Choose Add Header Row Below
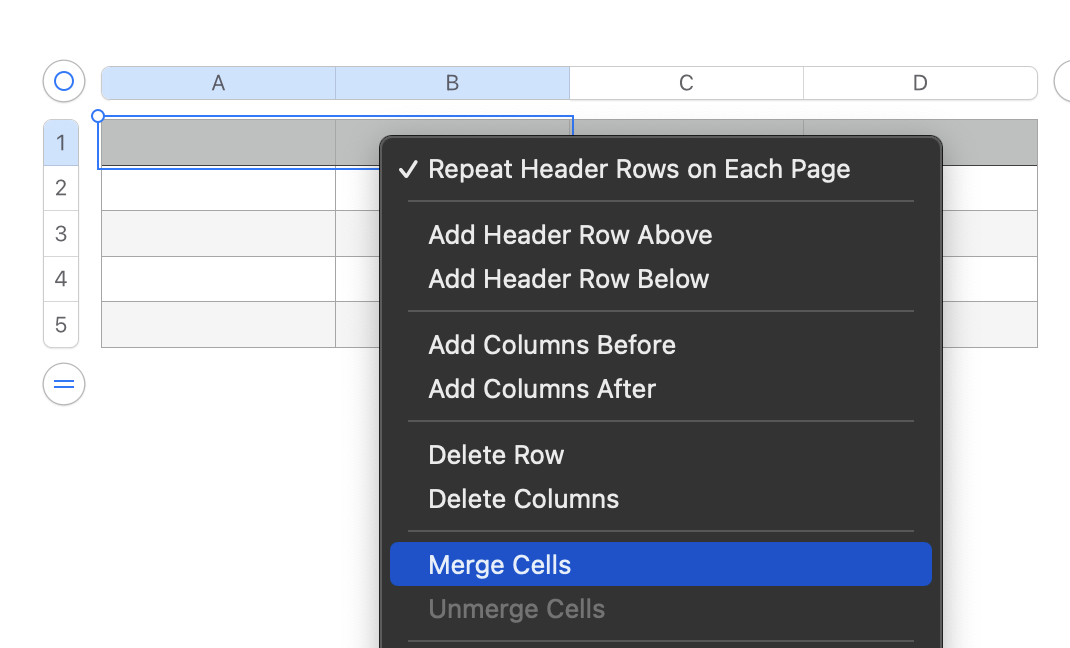Viewport: 1070px width, 648px height. click(568, 279)
